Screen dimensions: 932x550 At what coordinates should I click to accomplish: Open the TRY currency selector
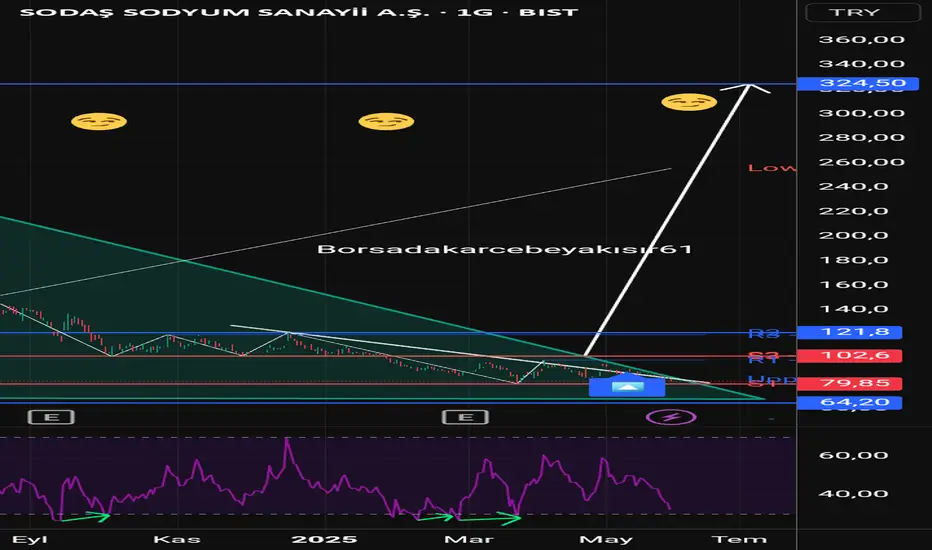tap(862, 12)
